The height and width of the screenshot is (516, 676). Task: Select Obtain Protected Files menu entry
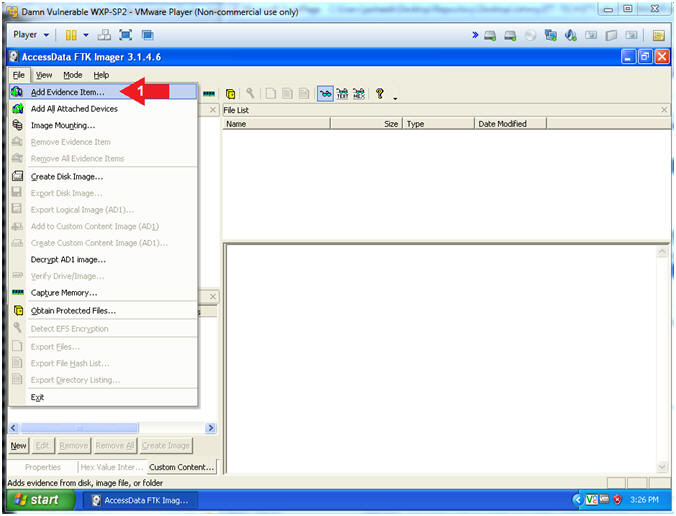(x=103, y=311)
